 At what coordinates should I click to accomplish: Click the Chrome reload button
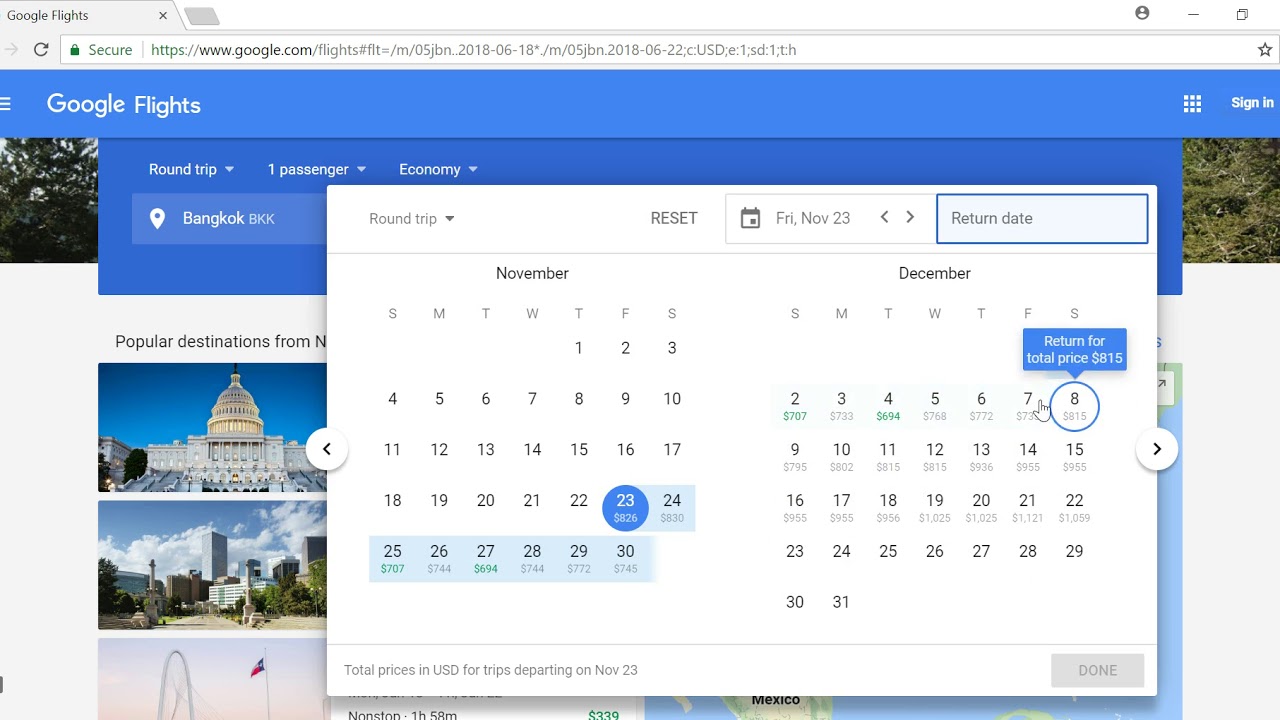(41, 49)
